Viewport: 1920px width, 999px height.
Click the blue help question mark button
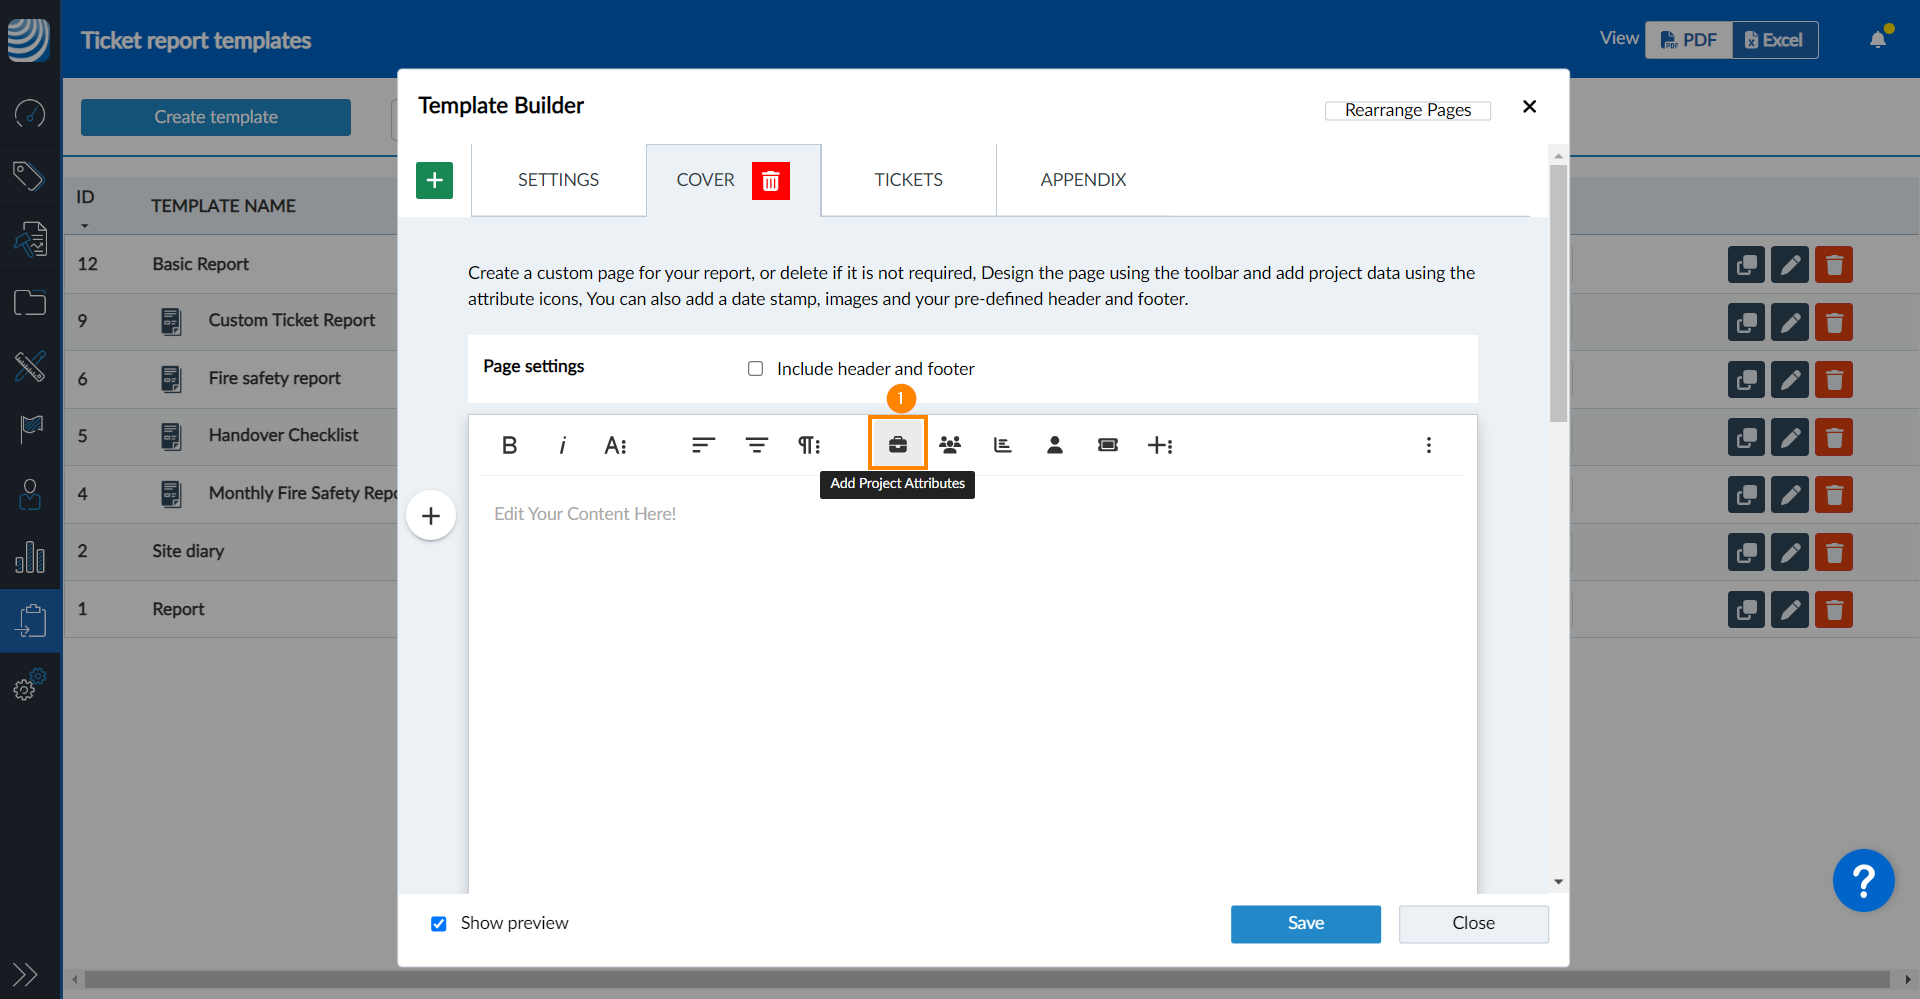tap(1863, 881)
